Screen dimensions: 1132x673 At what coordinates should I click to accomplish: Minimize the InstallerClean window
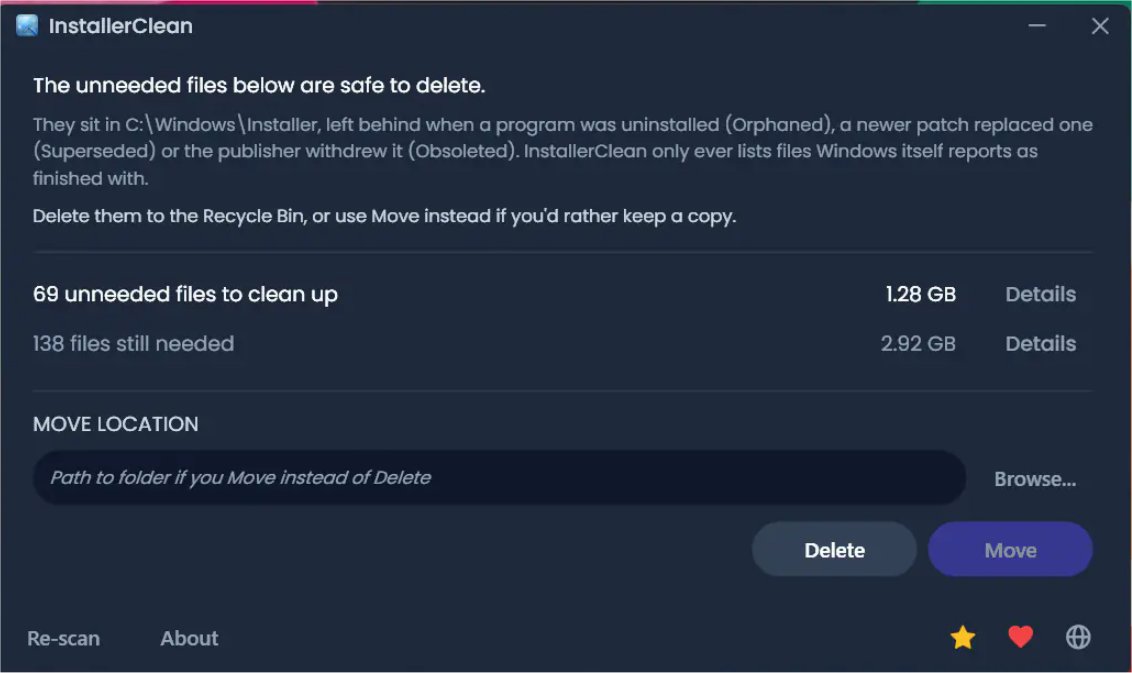coord(1037,25)
